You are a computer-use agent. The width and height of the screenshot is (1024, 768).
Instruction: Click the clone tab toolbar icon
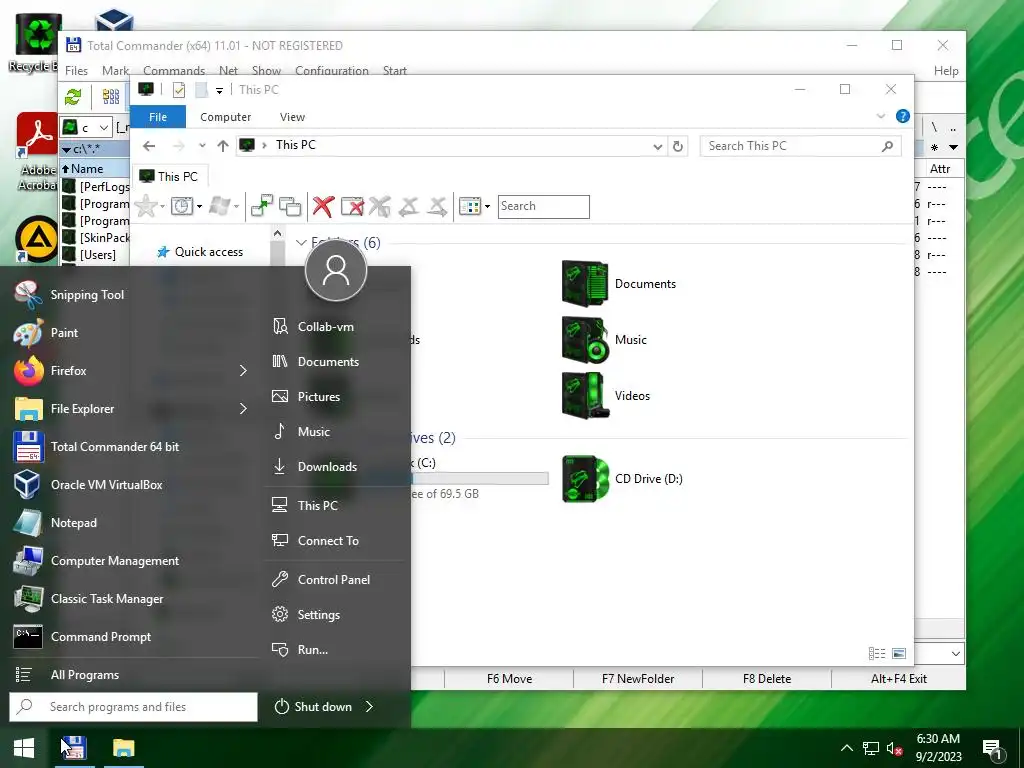pyautogui.click(x=262, y=206)
